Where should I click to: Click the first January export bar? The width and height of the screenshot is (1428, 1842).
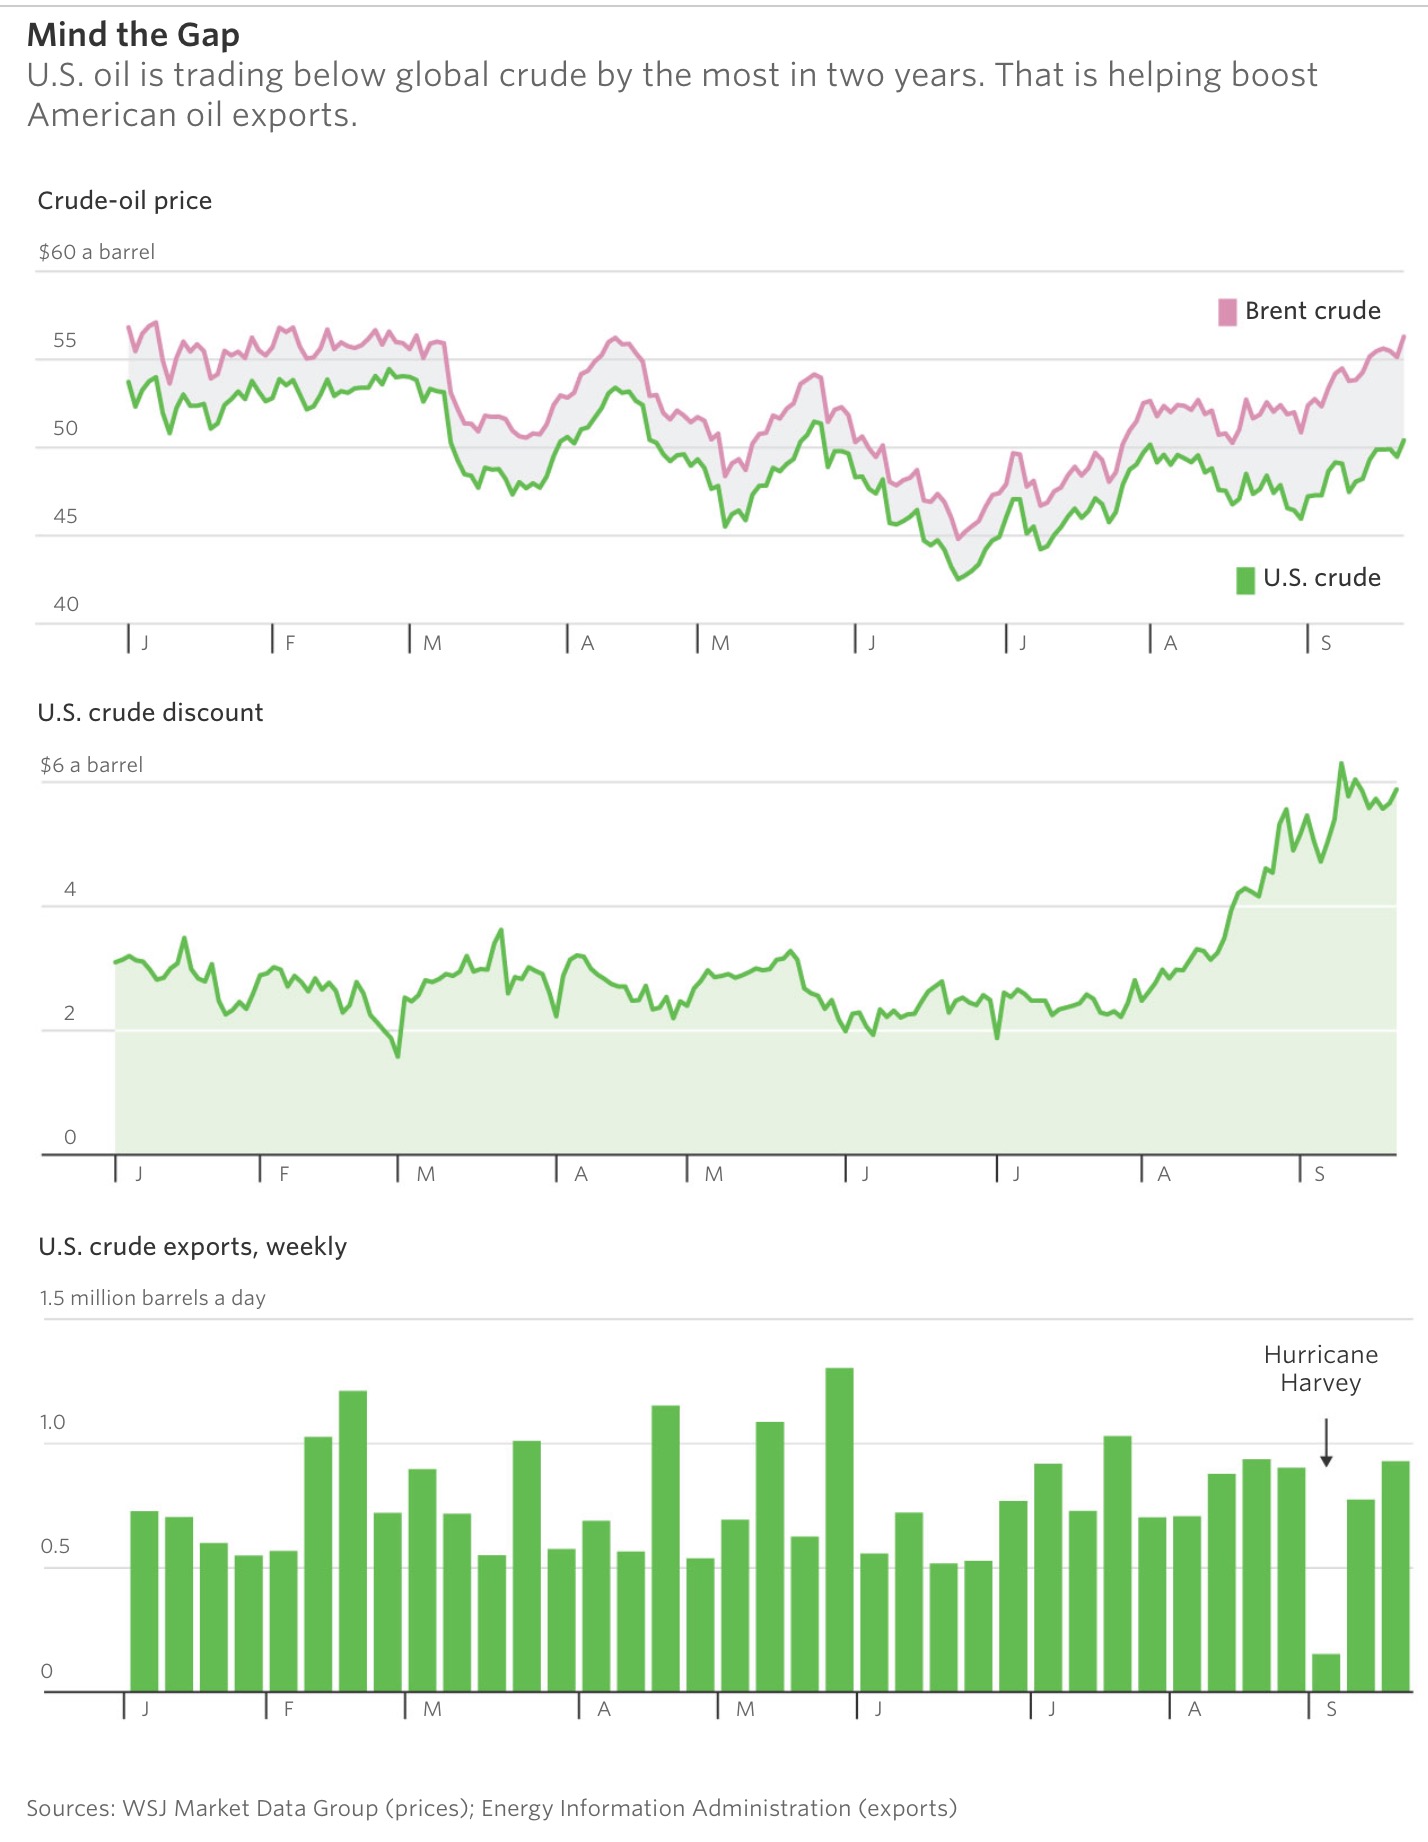click(x=144, y=1600)
